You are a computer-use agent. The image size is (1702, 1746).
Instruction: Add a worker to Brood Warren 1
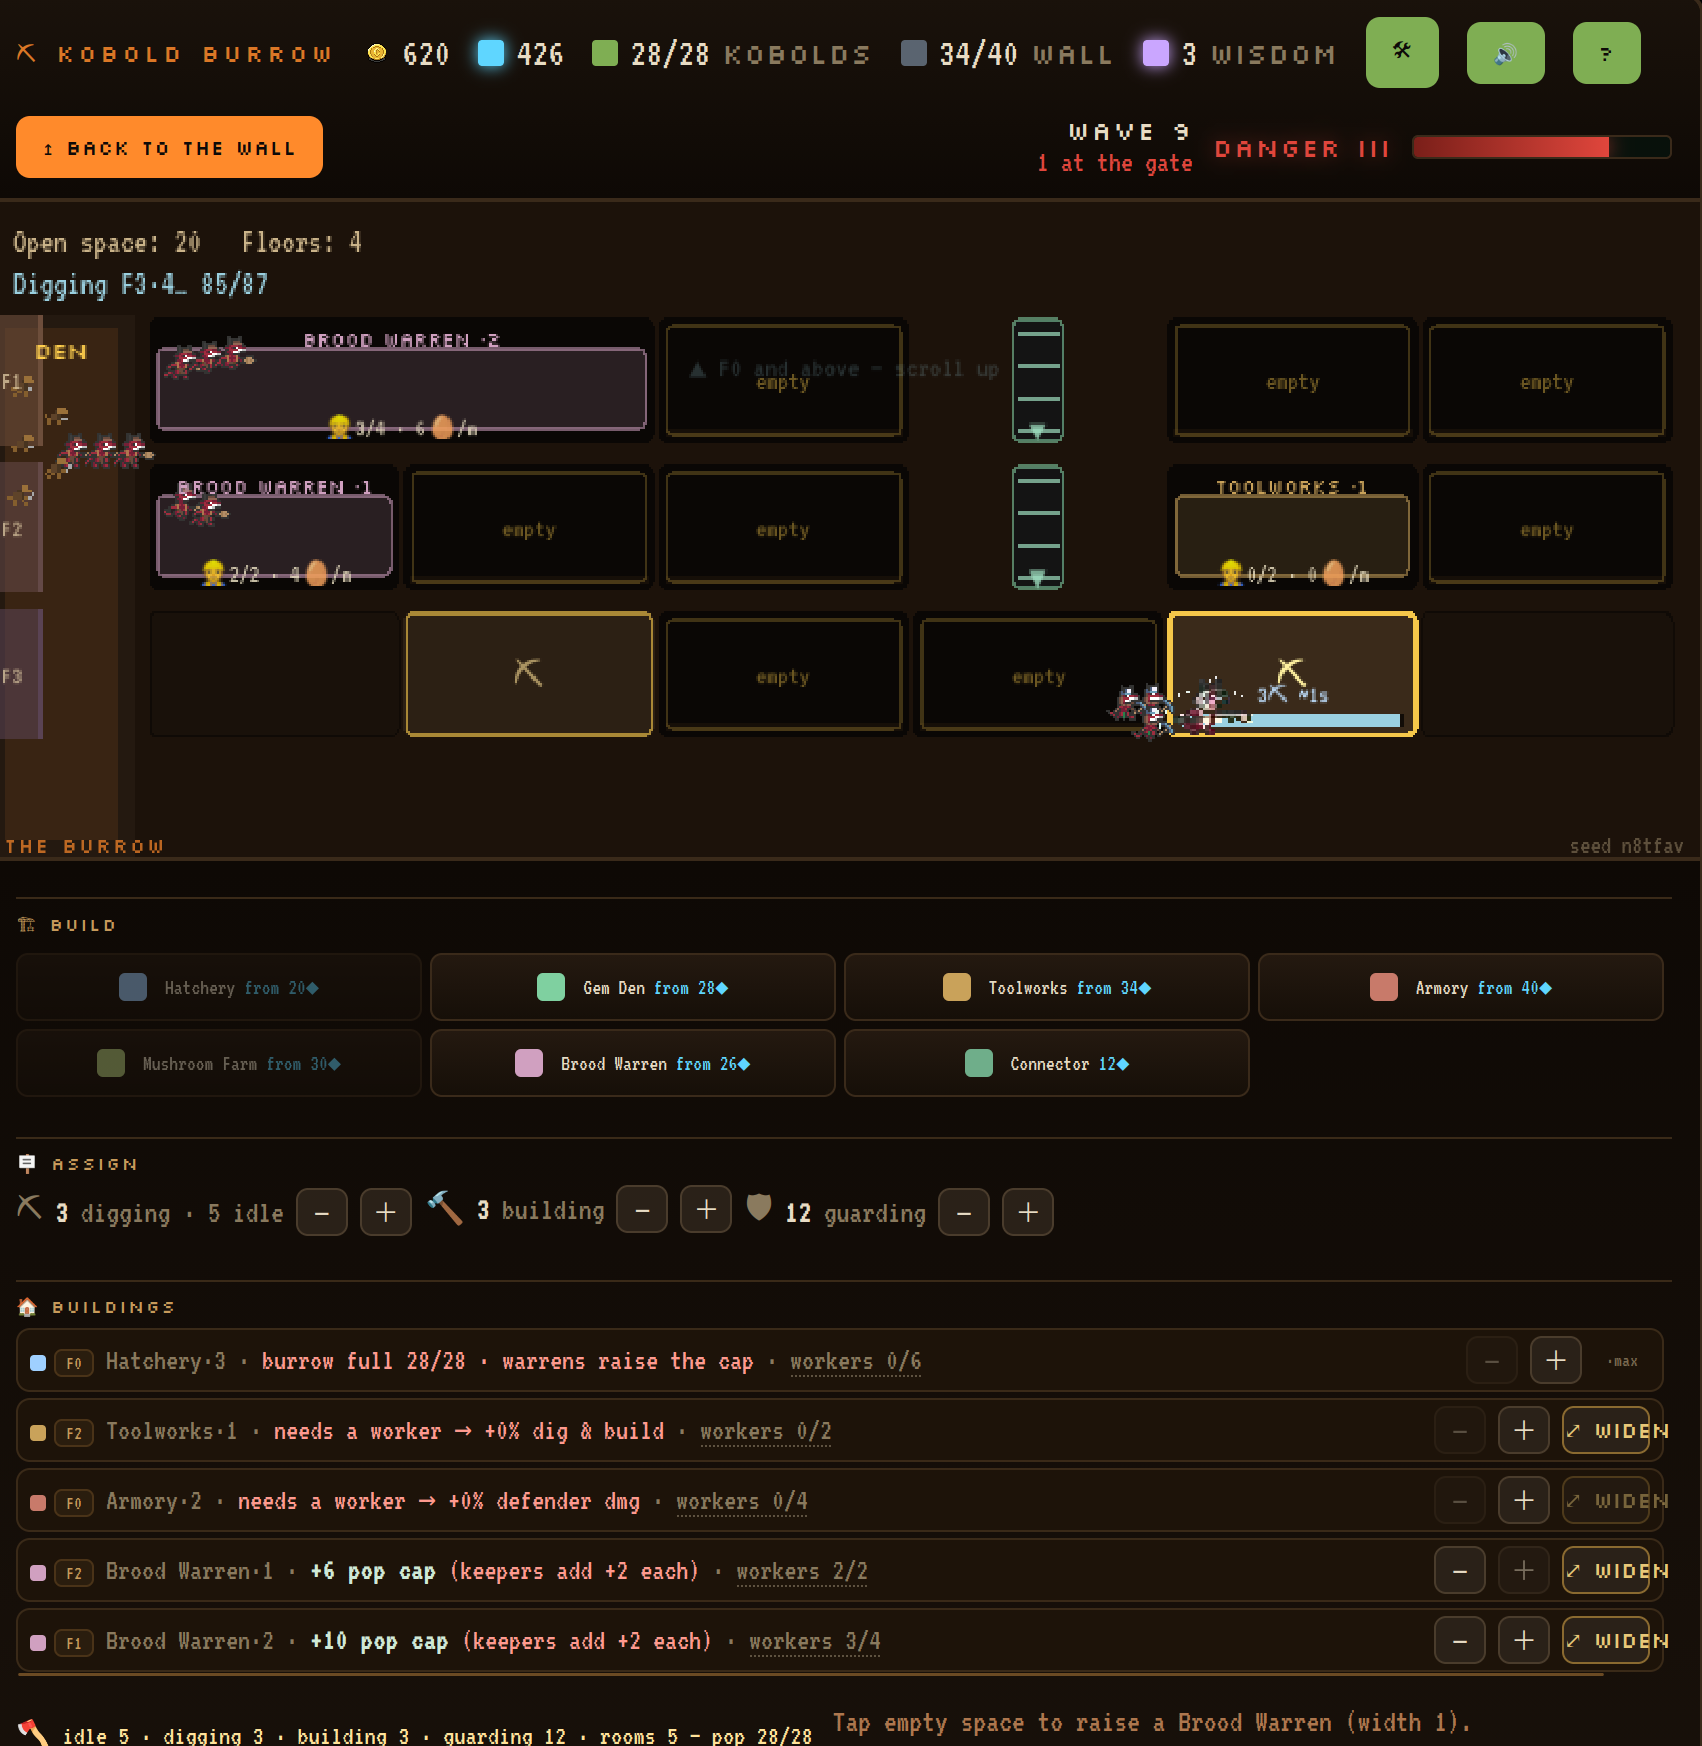(1524, 1570)
